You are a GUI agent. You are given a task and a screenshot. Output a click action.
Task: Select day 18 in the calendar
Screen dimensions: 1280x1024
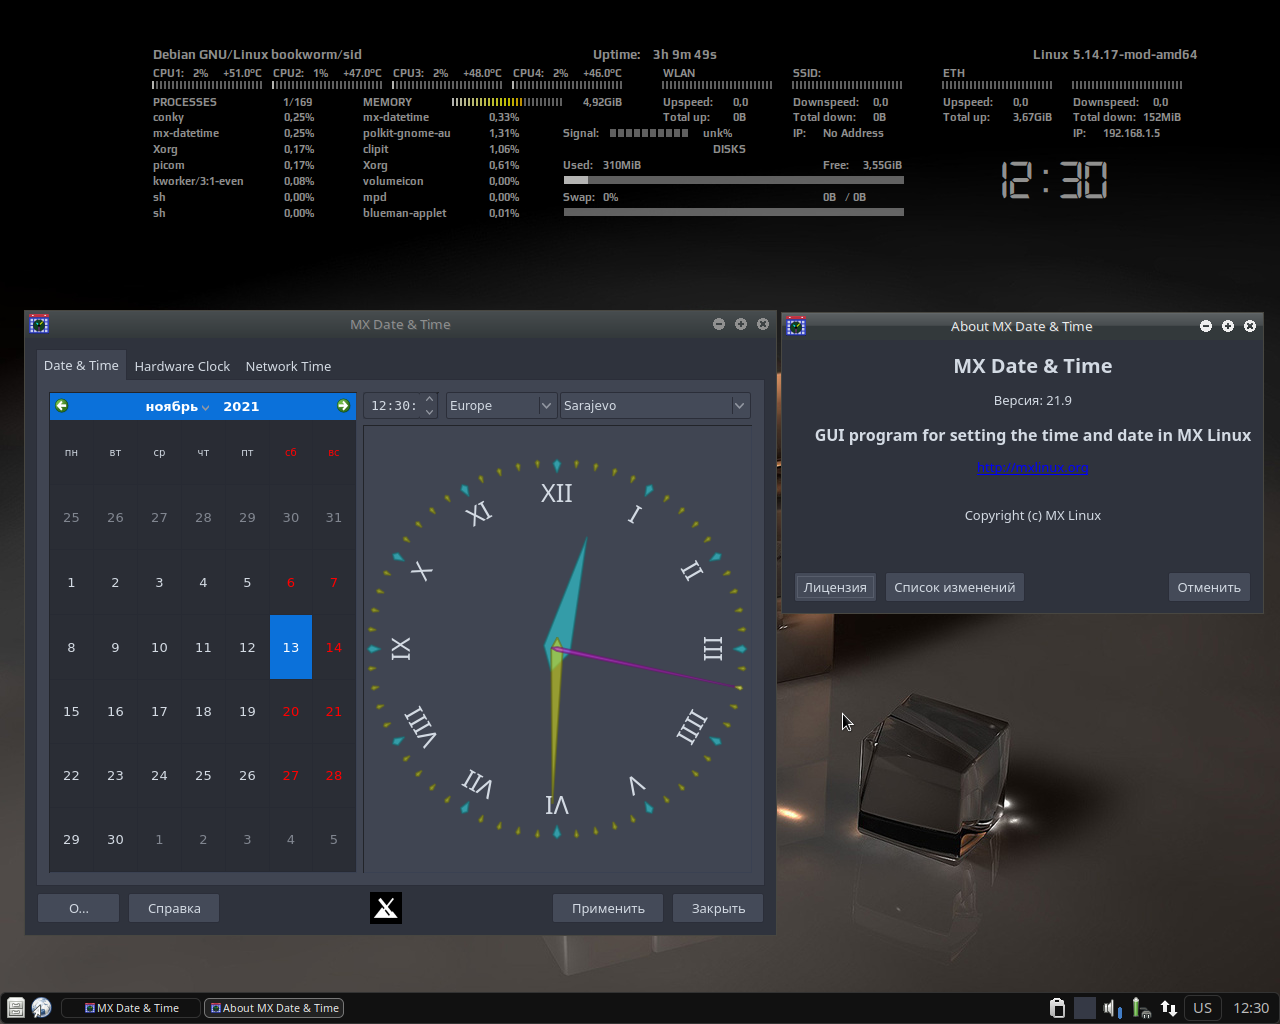pyautogui.click(x=203, y=711)
